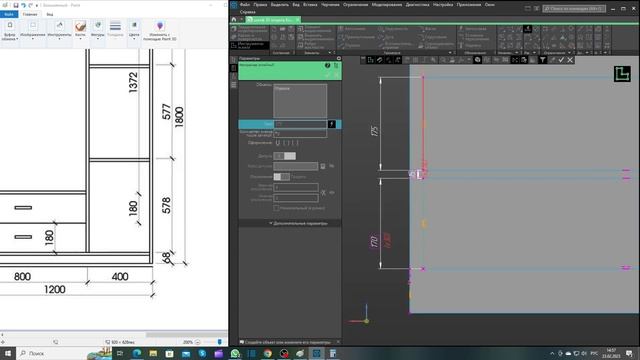640x360 pixels.
Task: Click Undo icon in Paint title bar
Action: (23, 5)
